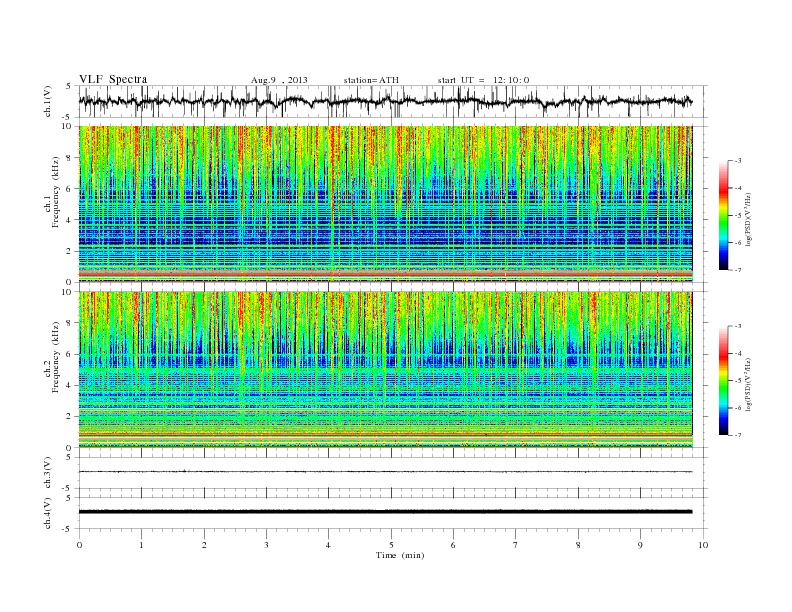Click the ch.2 colorbar log(PSD) units label
This screenshot has height=612, width=792.
pyautogui.click(x=749, y=385)
